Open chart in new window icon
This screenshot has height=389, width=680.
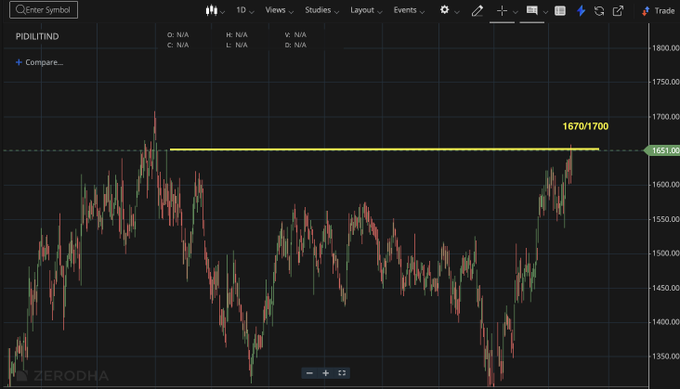point(618,10)
